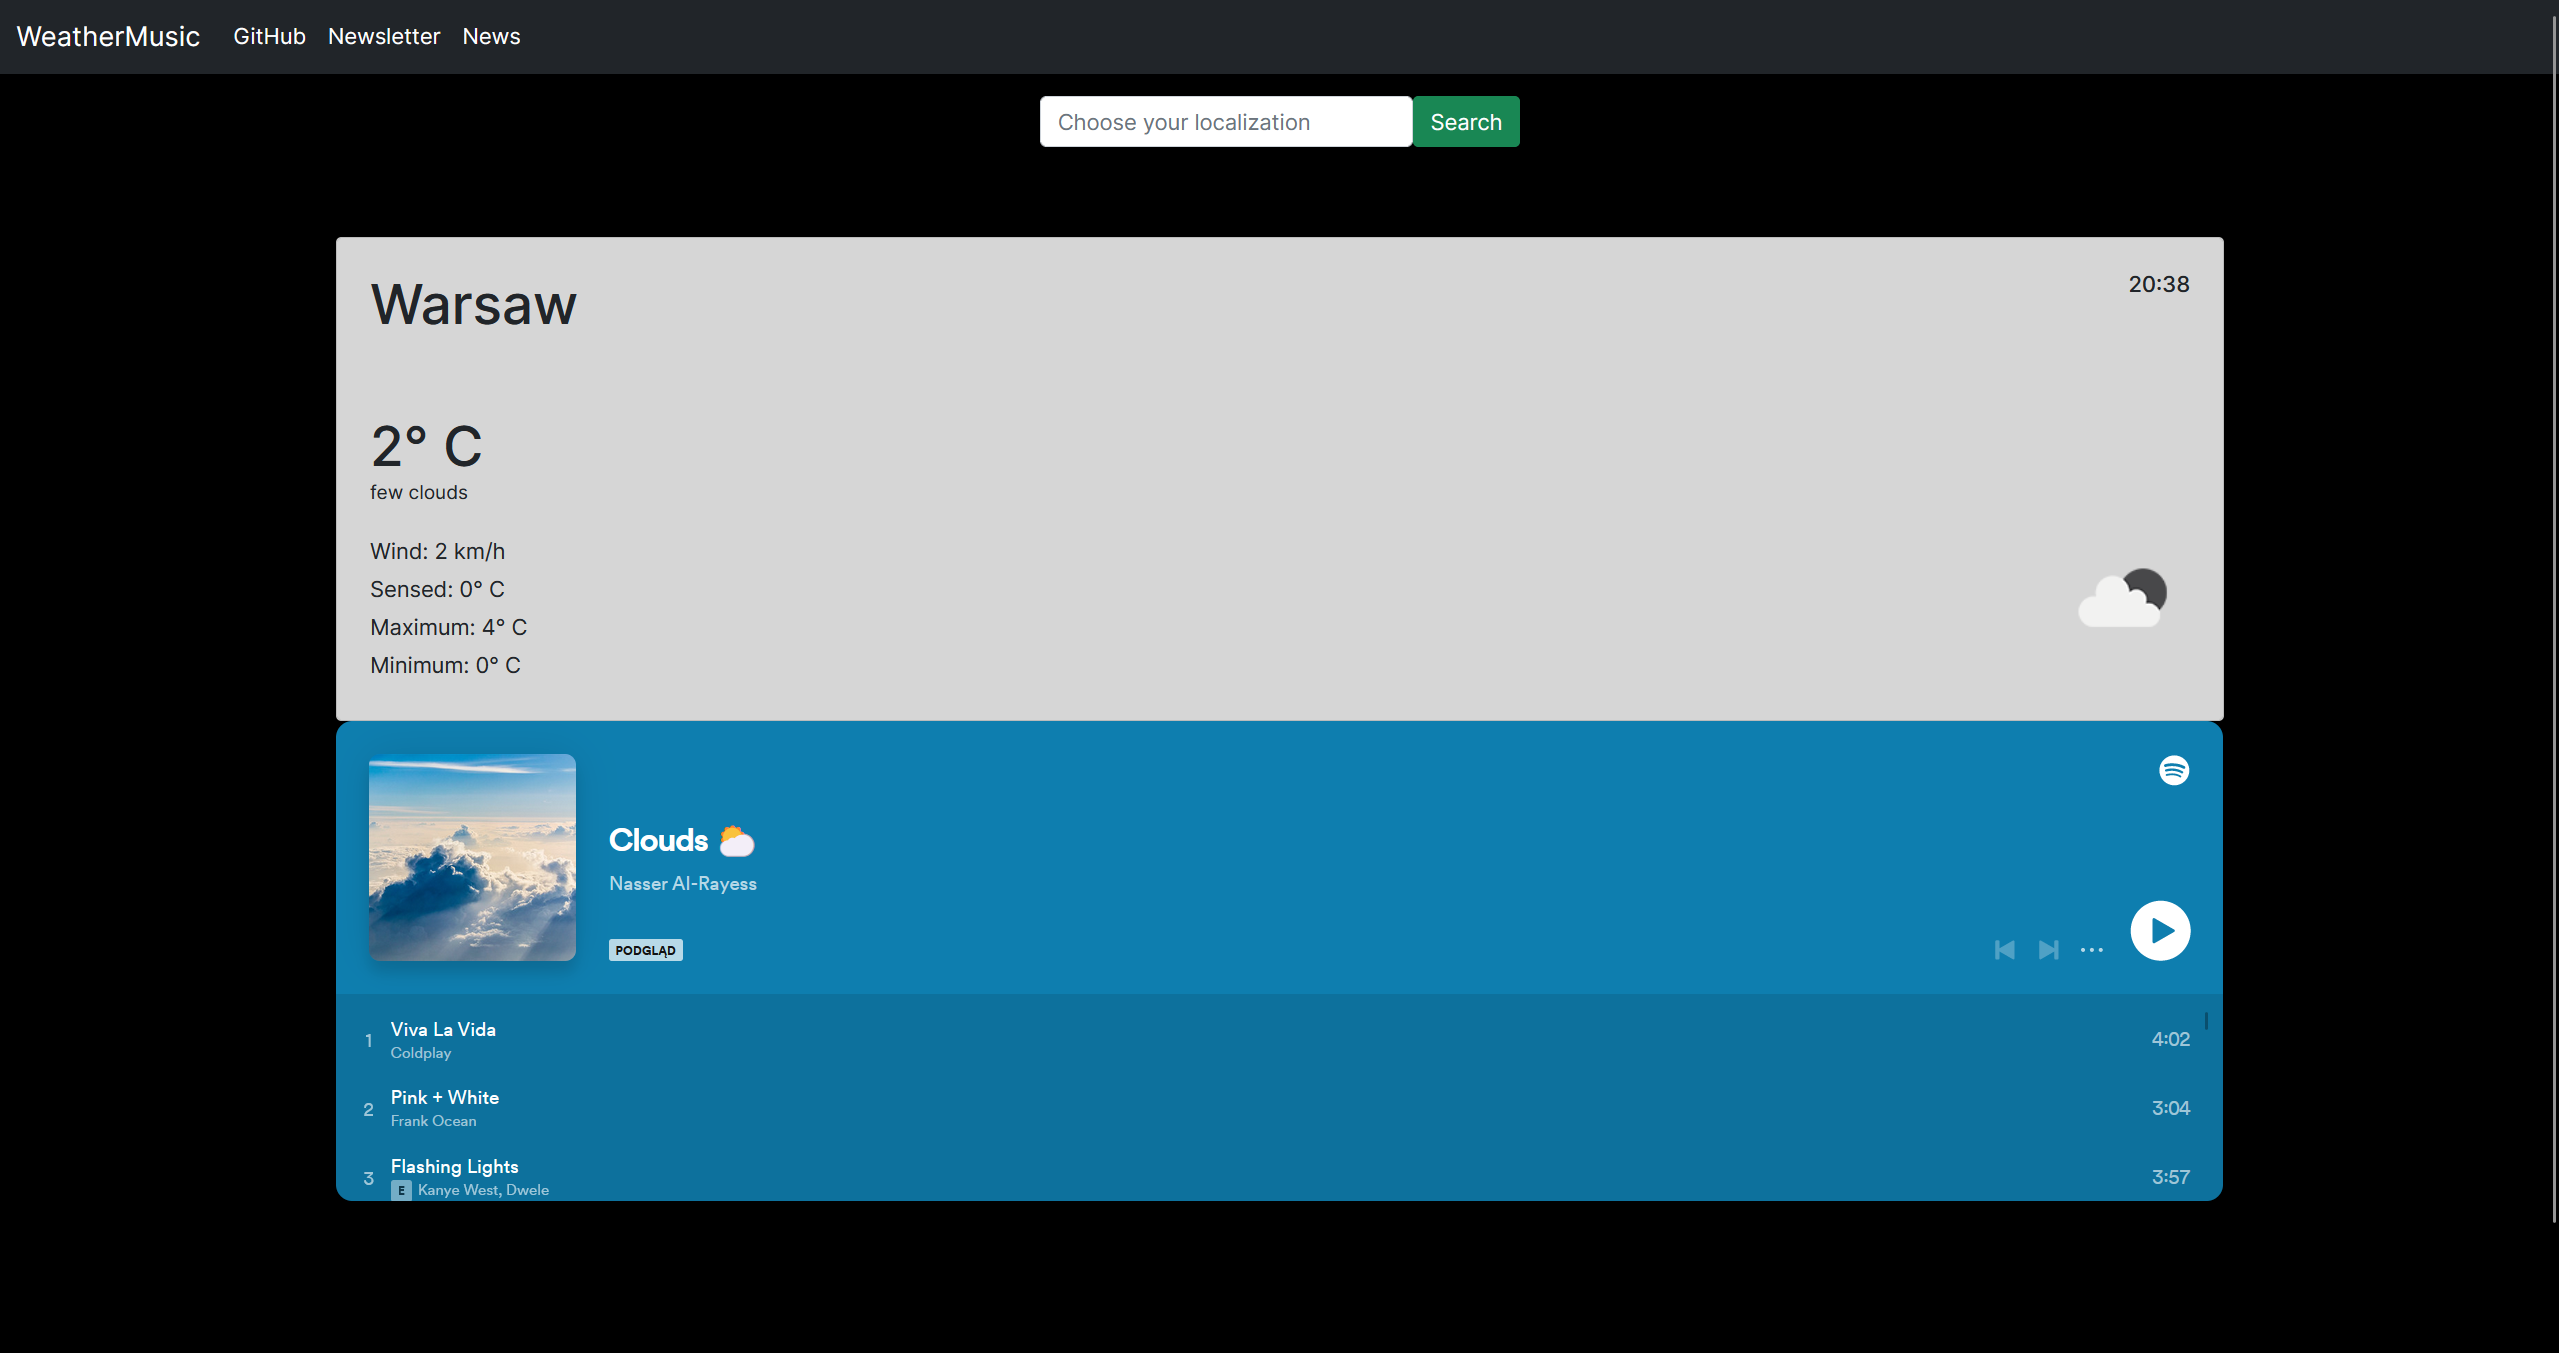The height and width of the screenshot is (1353, 2559).
Task: Skip to next track
Action: [x=2048, y=950]
